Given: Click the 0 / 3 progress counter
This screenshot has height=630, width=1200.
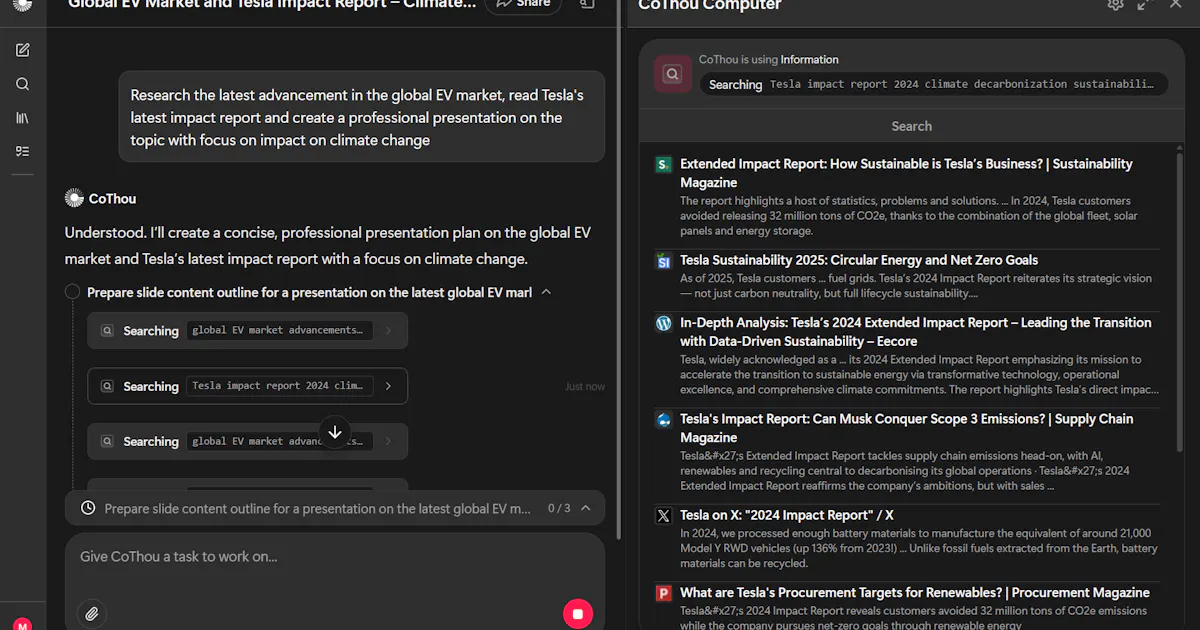Looking at the screenshot, I should click(559, 508).
